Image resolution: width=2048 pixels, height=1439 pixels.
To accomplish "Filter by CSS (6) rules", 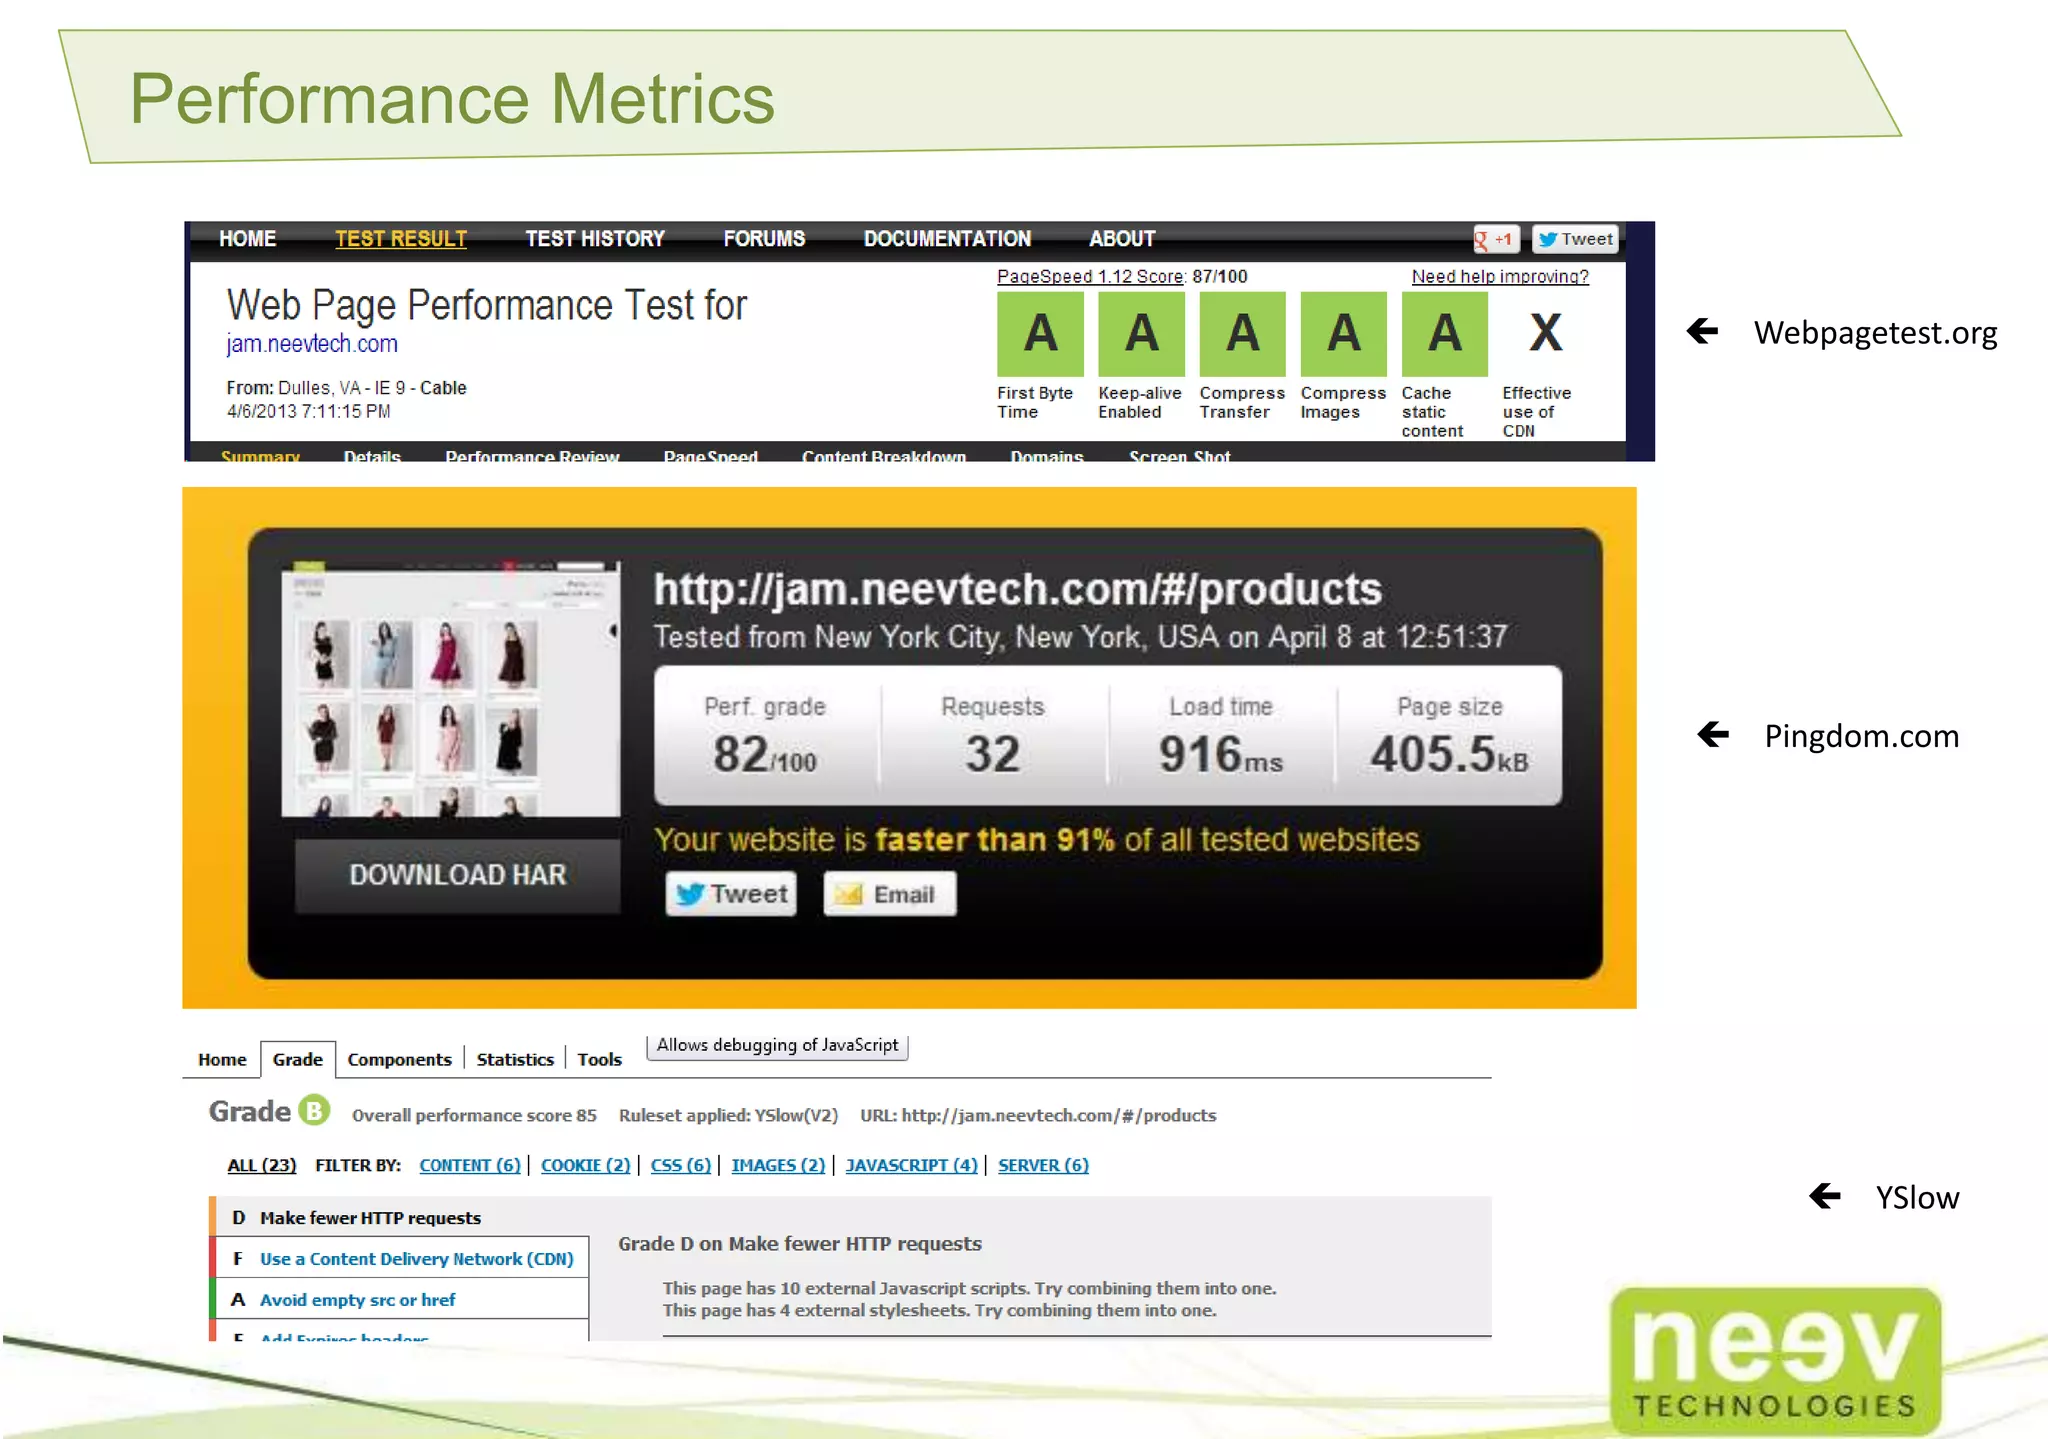I will click(680, 1165).
